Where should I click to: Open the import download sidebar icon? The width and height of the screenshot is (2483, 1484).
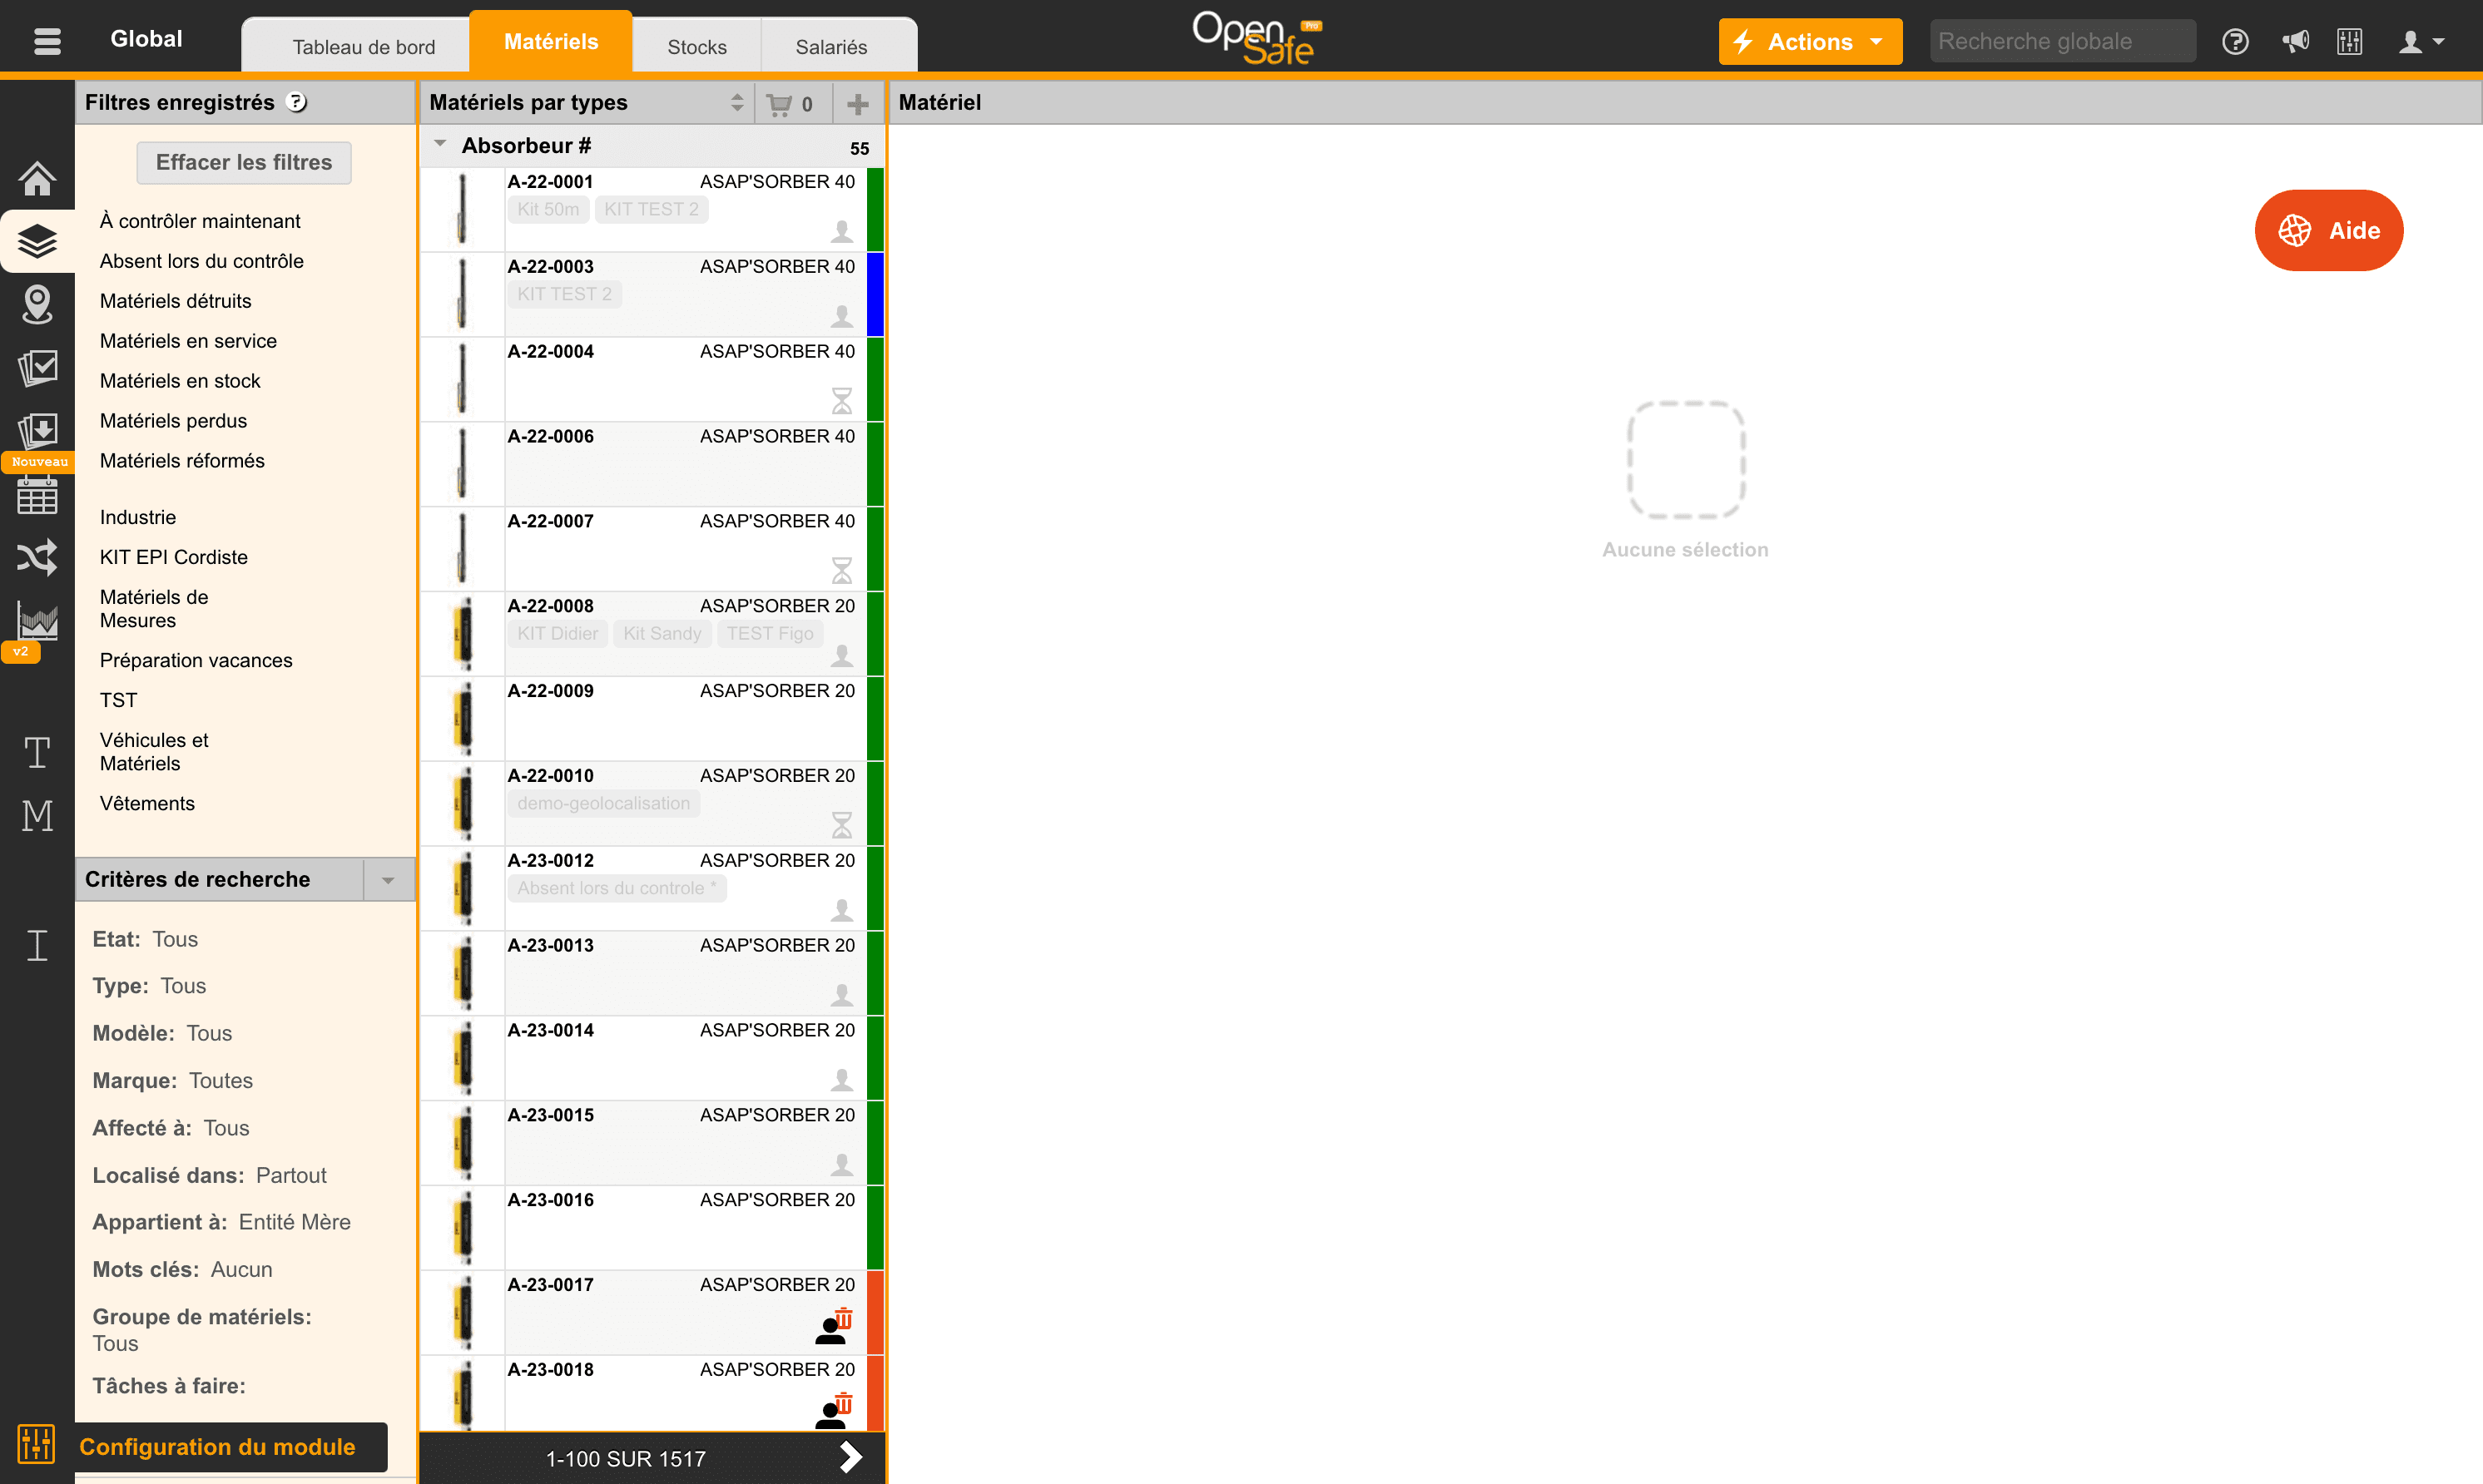[37, 431]
